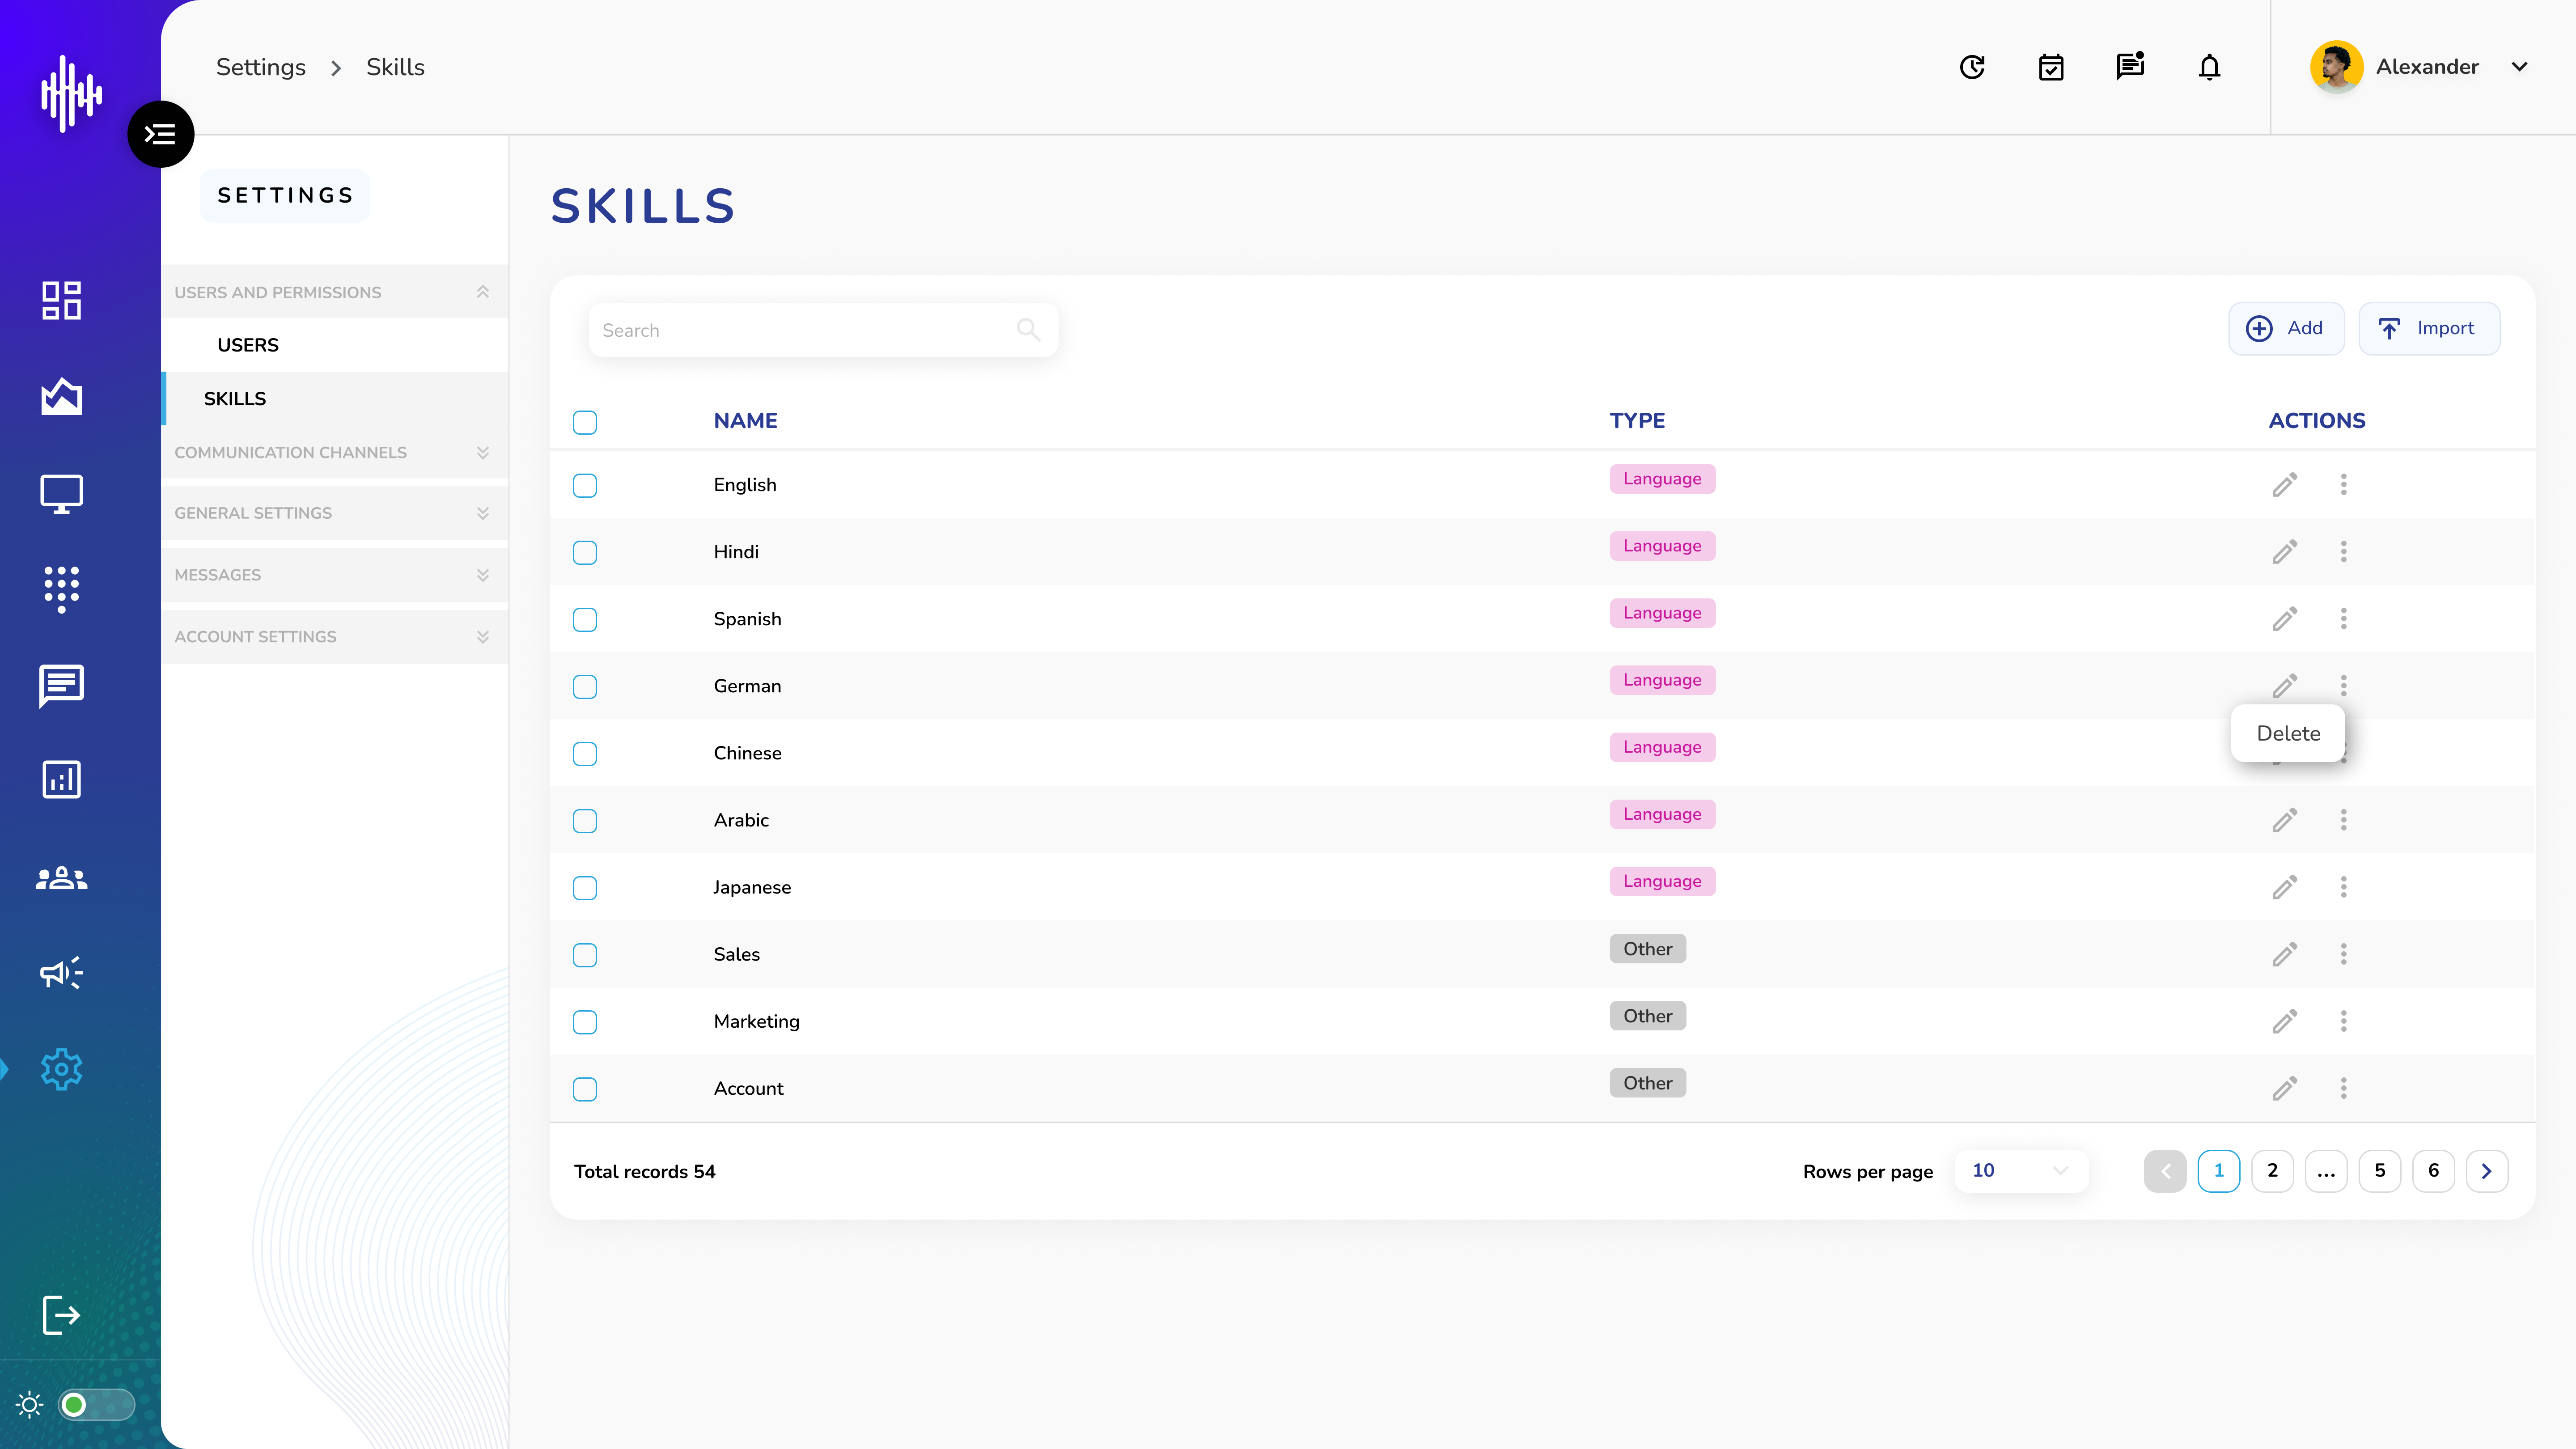Click into the Search input field
This screenshot has height=1449, width=2576.
823,330
